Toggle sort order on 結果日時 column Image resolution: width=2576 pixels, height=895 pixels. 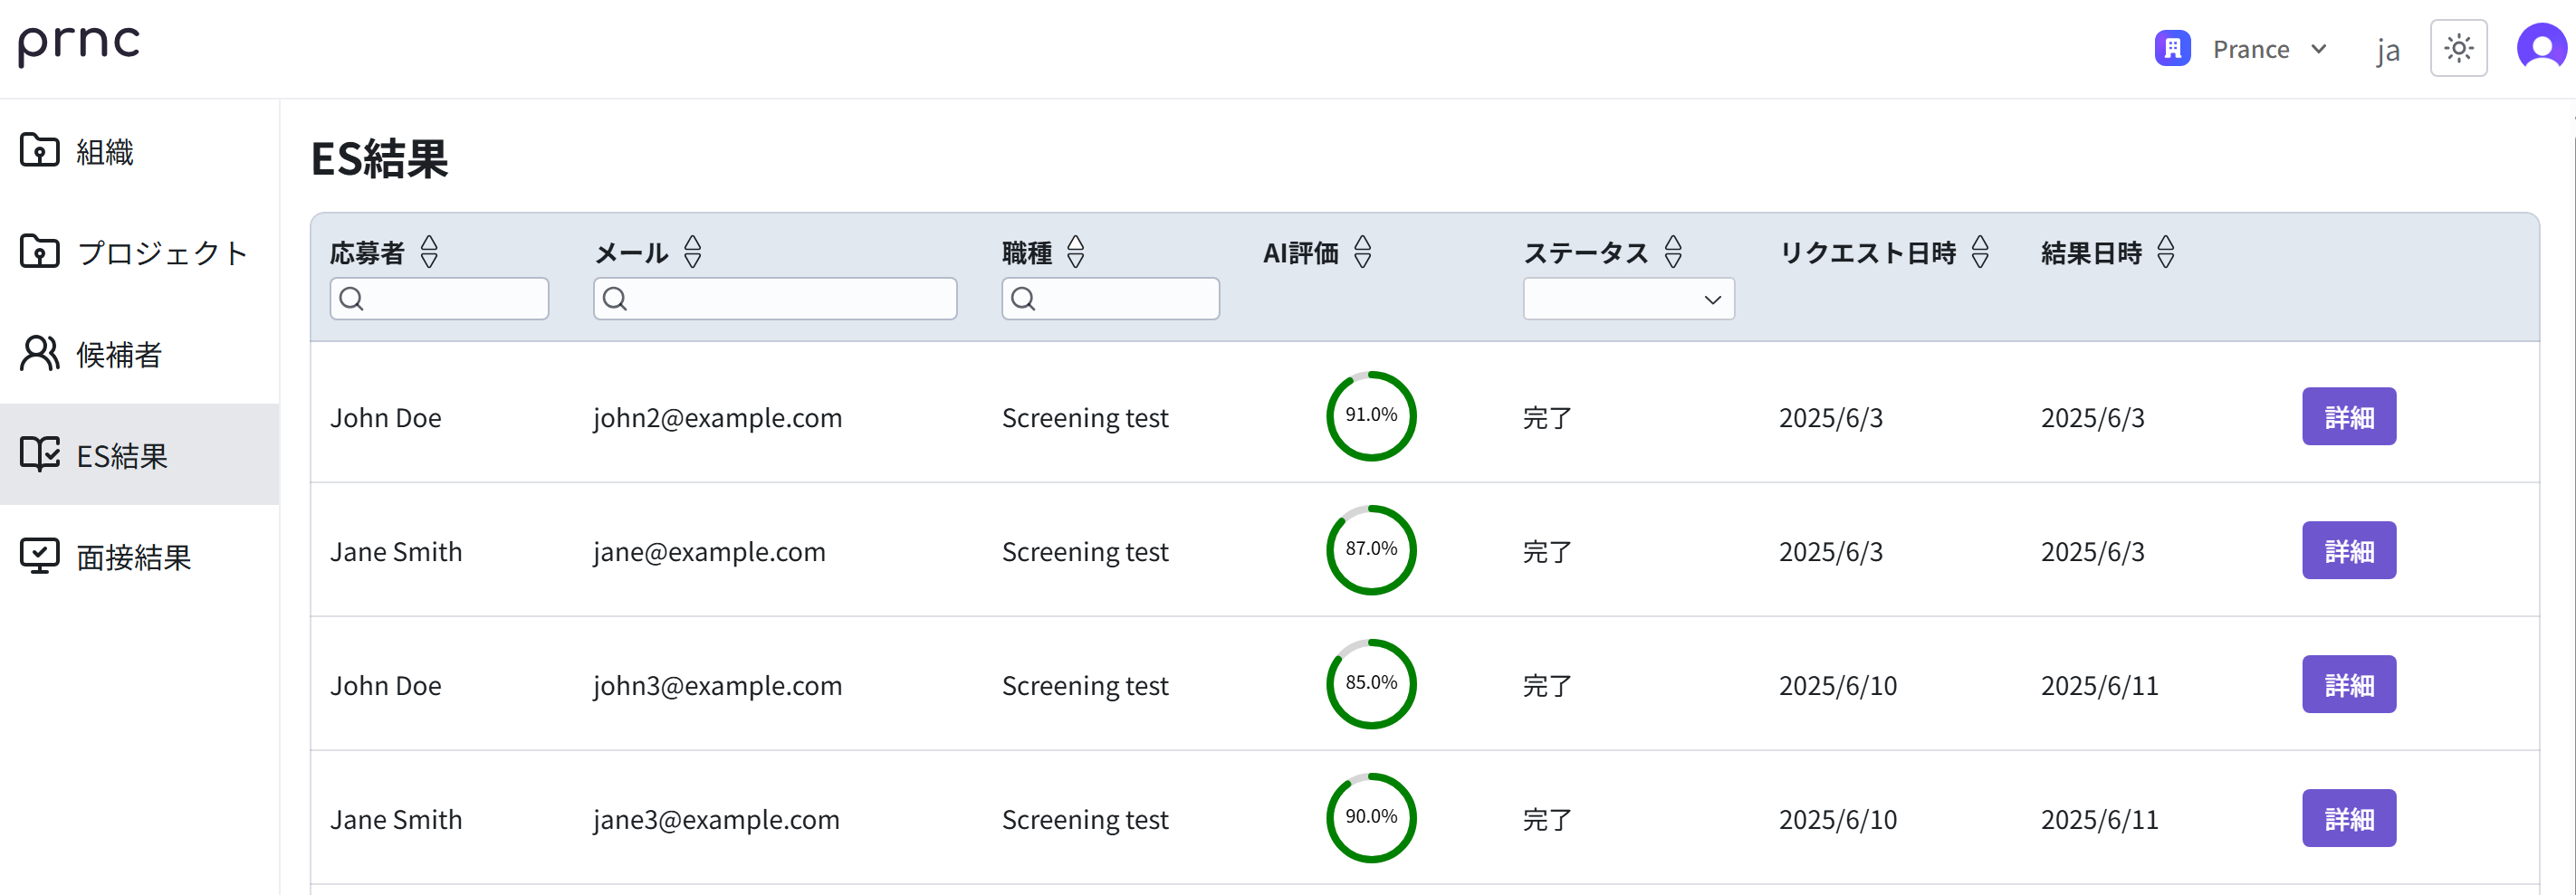coord(2165,252)
